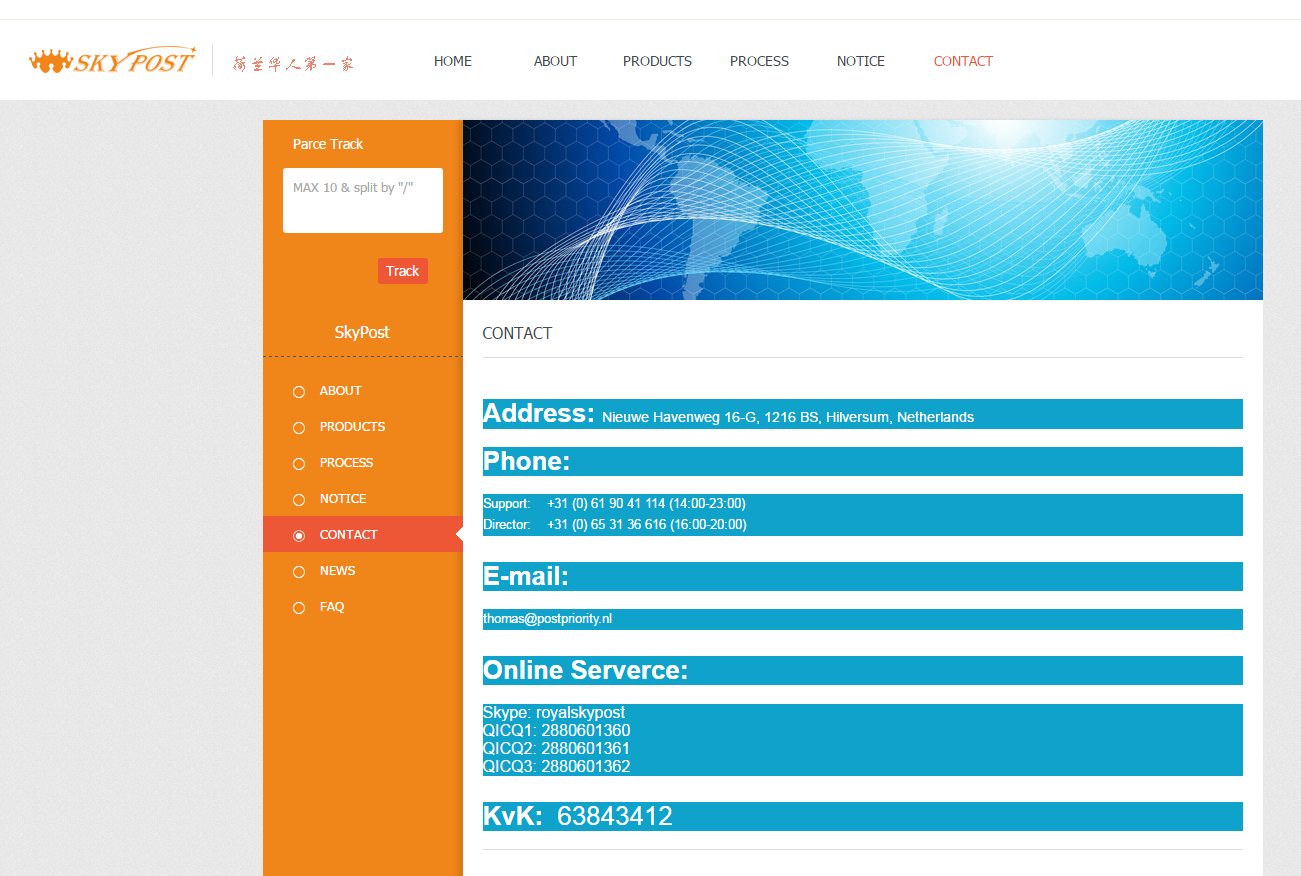
Task: Click the thomas@postpriority.nl email address
Action: (547, 619)
